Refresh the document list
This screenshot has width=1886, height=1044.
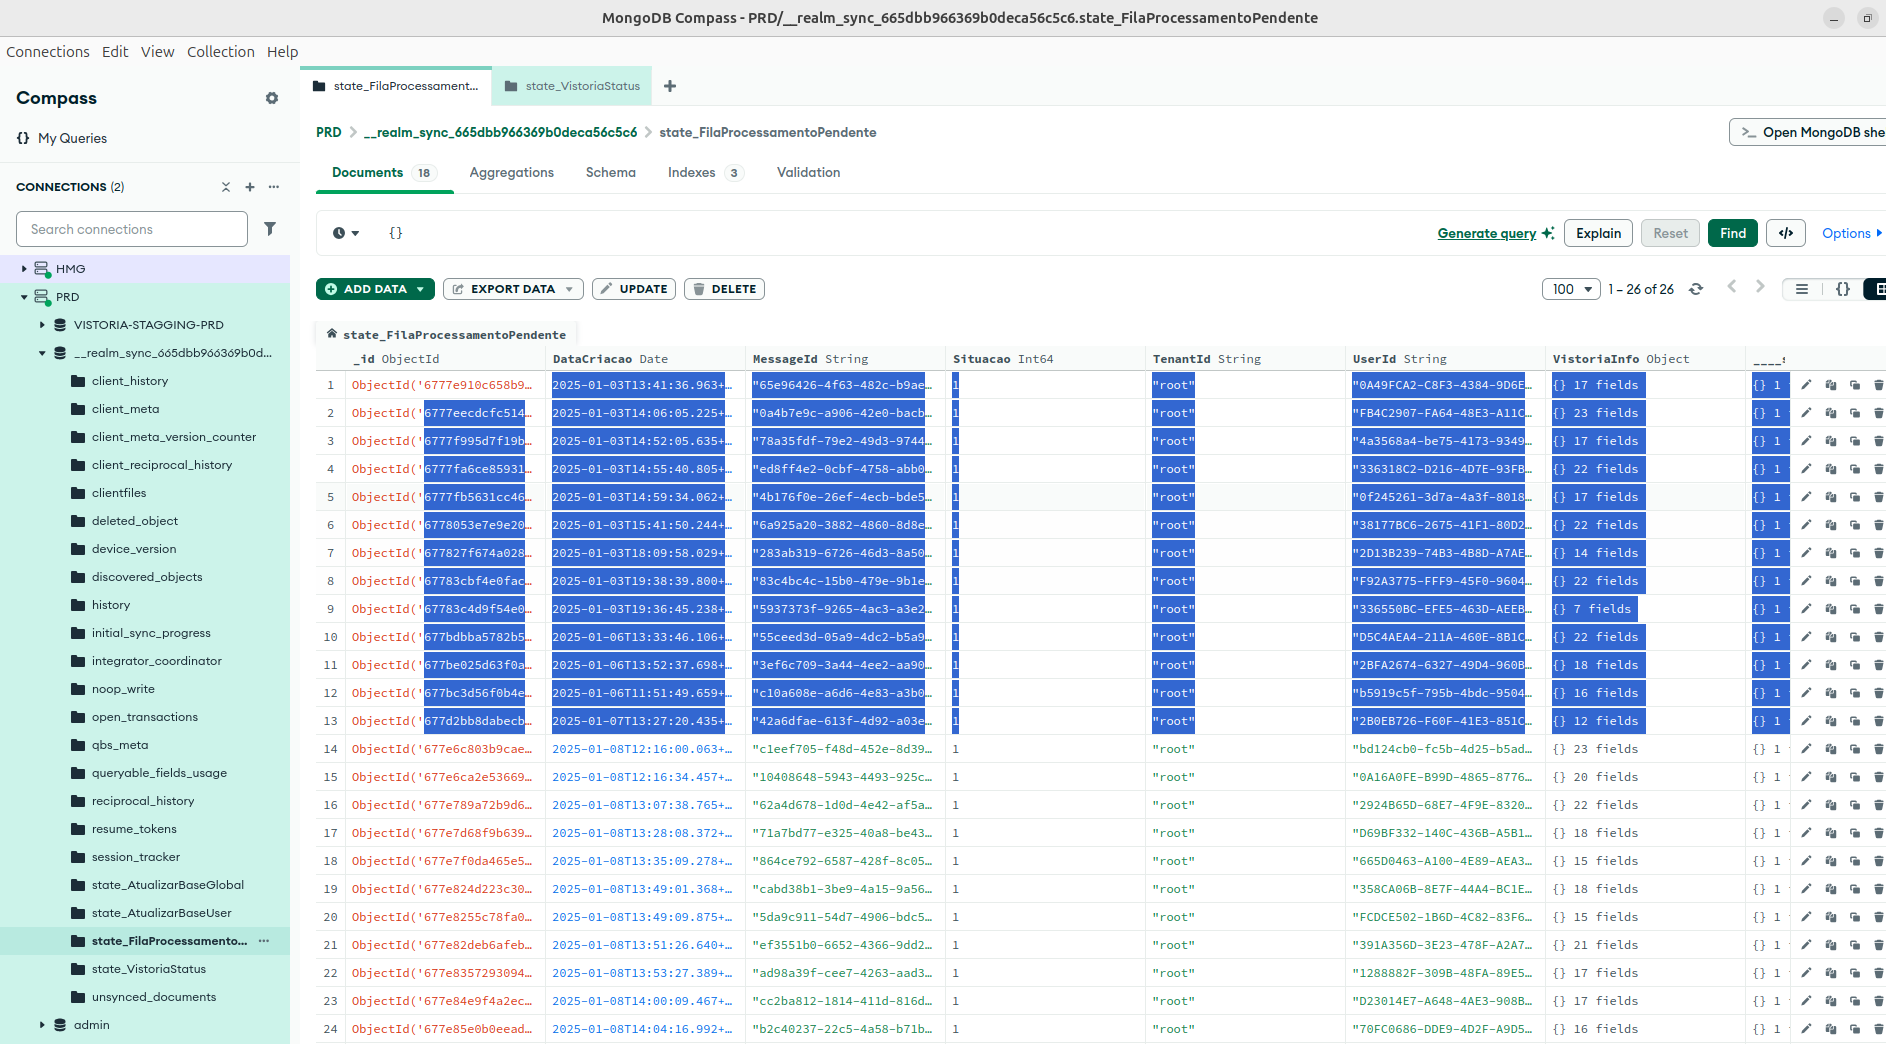point(1696,289)
